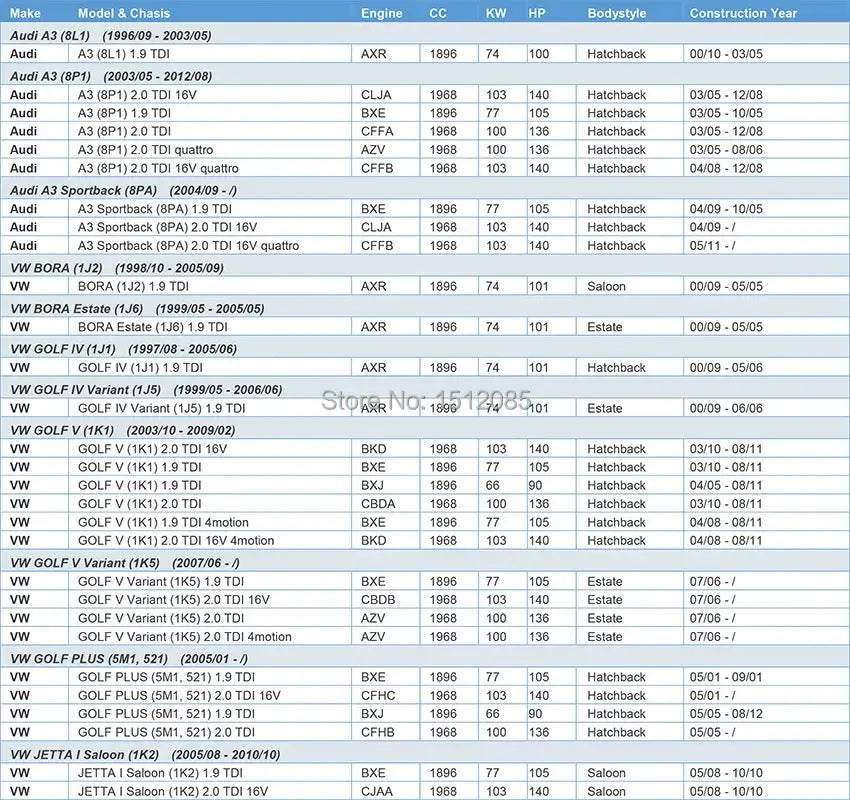Click the VW JETTA I Saloon (1K2) heading
Viewport: 850px width, 800px height.
[x=145, y=754]
